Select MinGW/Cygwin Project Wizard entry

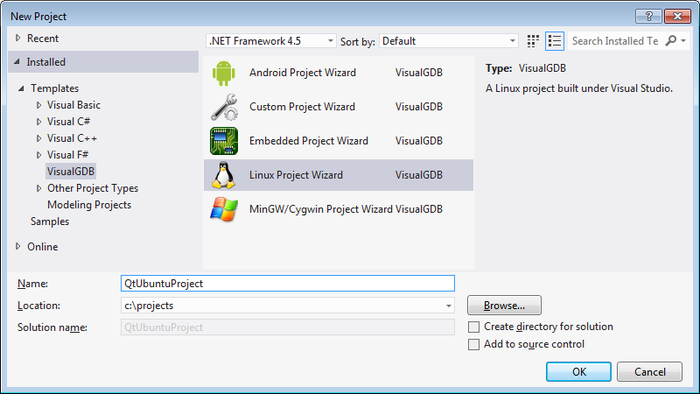pos(338,209)
